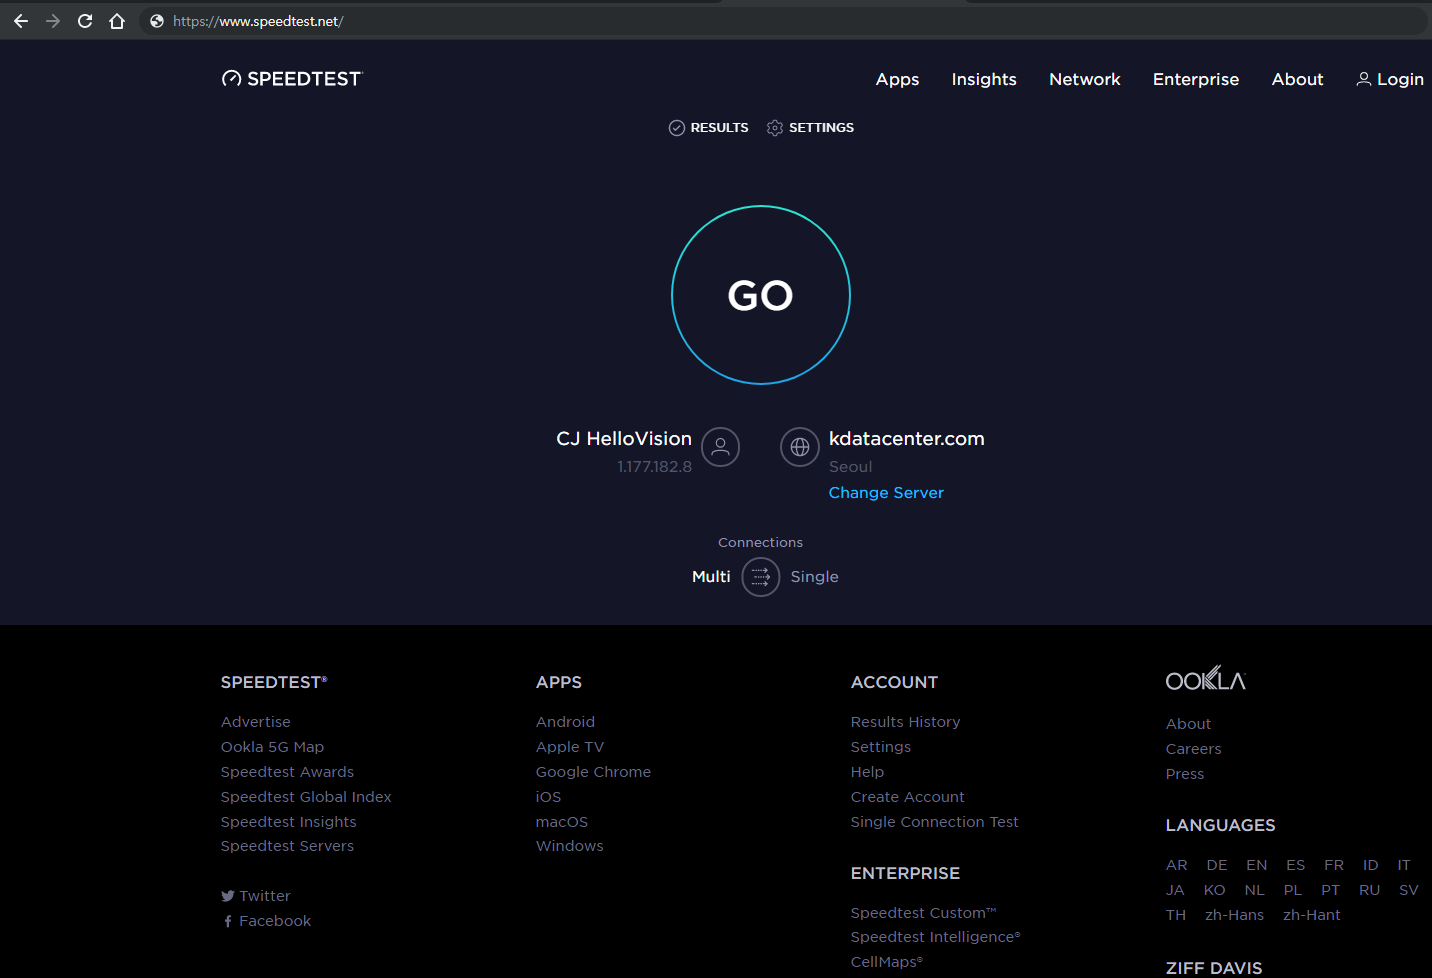Screen dimensions: 1432x978
Task: Open the Twitter link
Action: point(256,896)
